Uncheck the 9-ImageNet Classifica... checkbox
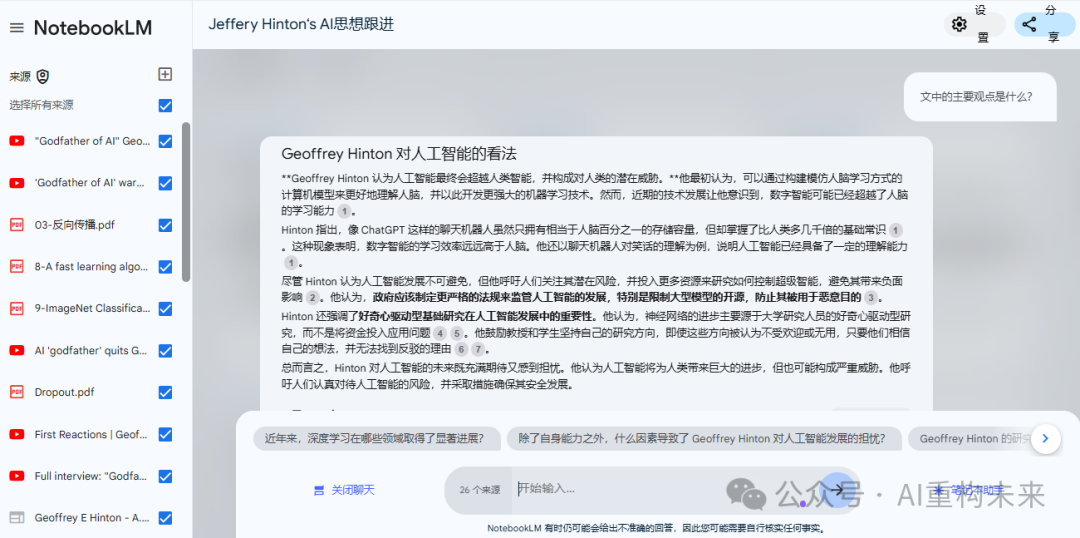This screenshot has width=1080, height=538. click(x=165, y=309)
